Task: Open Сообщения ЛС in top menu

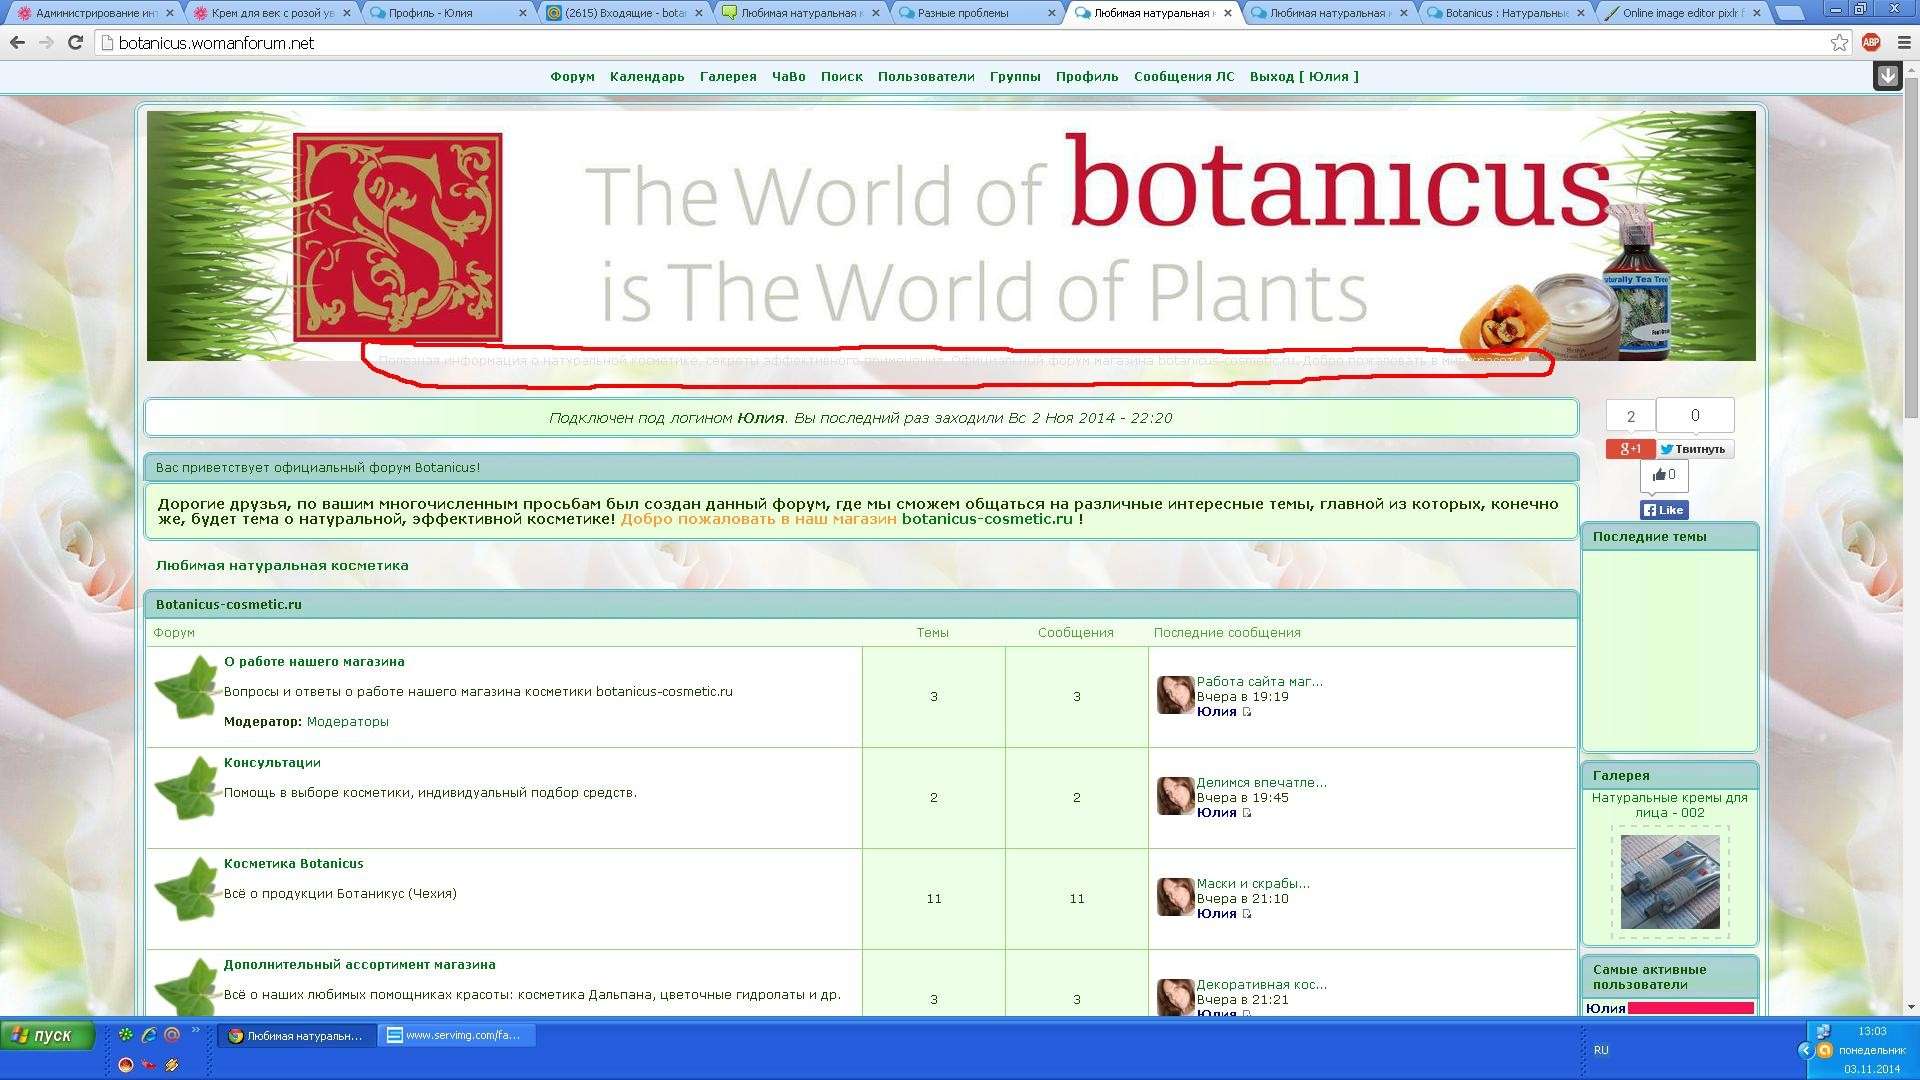Action: [x=1184, y=77]
